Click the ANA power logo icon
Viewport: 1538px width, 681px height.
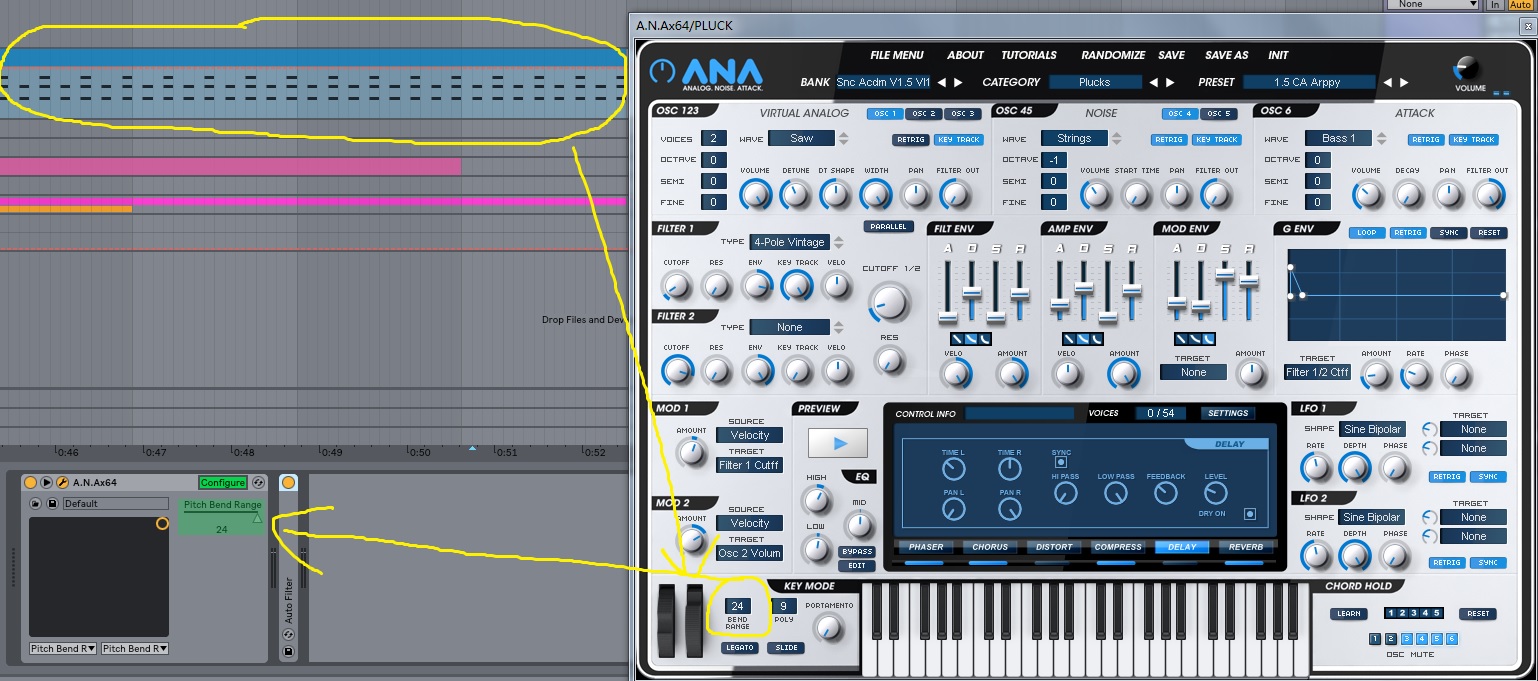(x=662, y=71)
